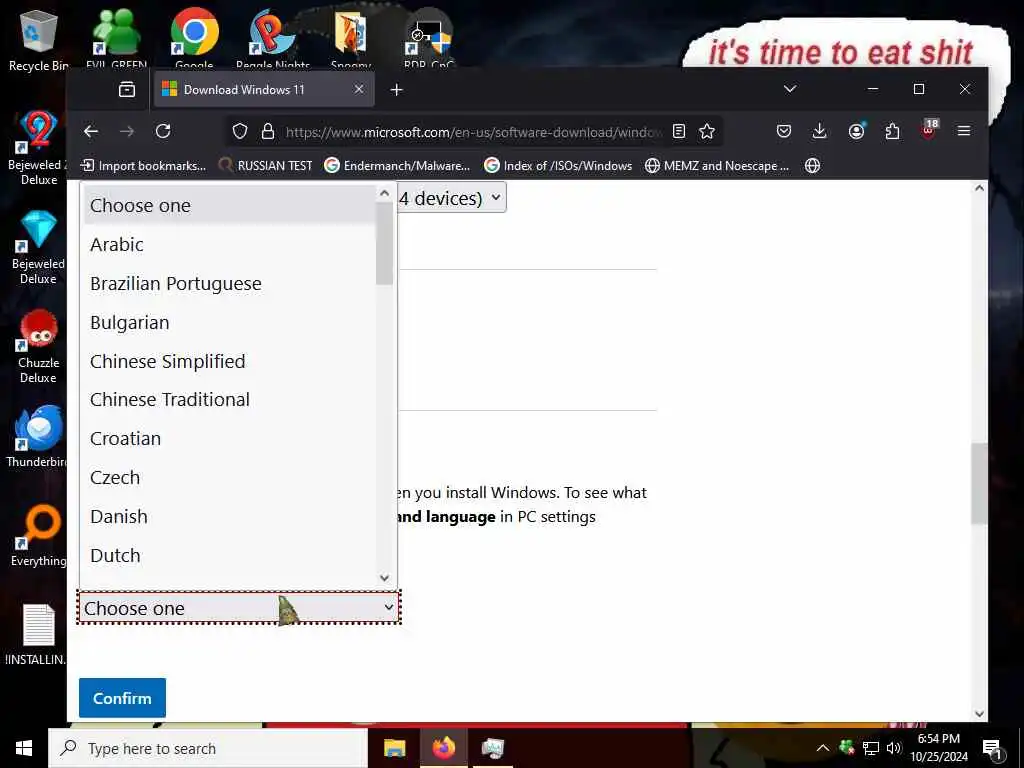The height and width of the screenshot is (768, 1024).
Task: Select Czech language option
Action: point(229,477)
